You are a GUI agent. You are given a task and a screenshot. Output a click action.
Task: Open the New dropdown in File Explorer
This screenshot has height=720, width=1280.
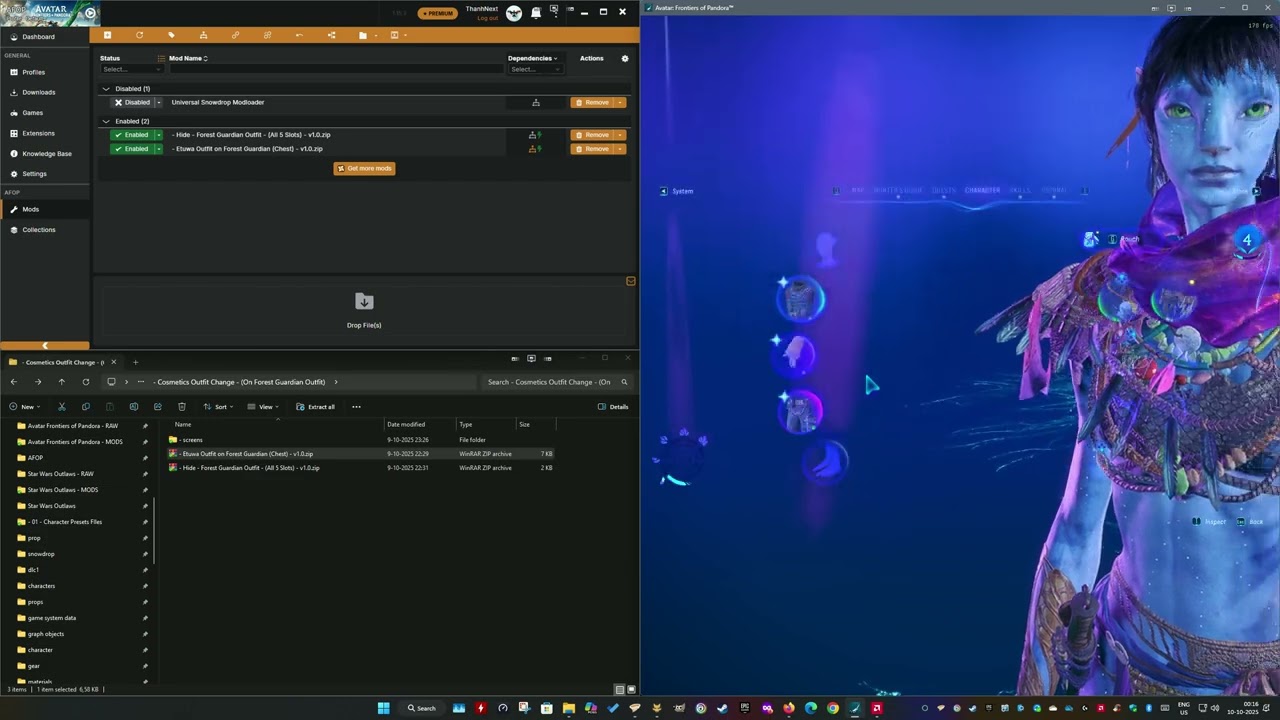(24, 407)
